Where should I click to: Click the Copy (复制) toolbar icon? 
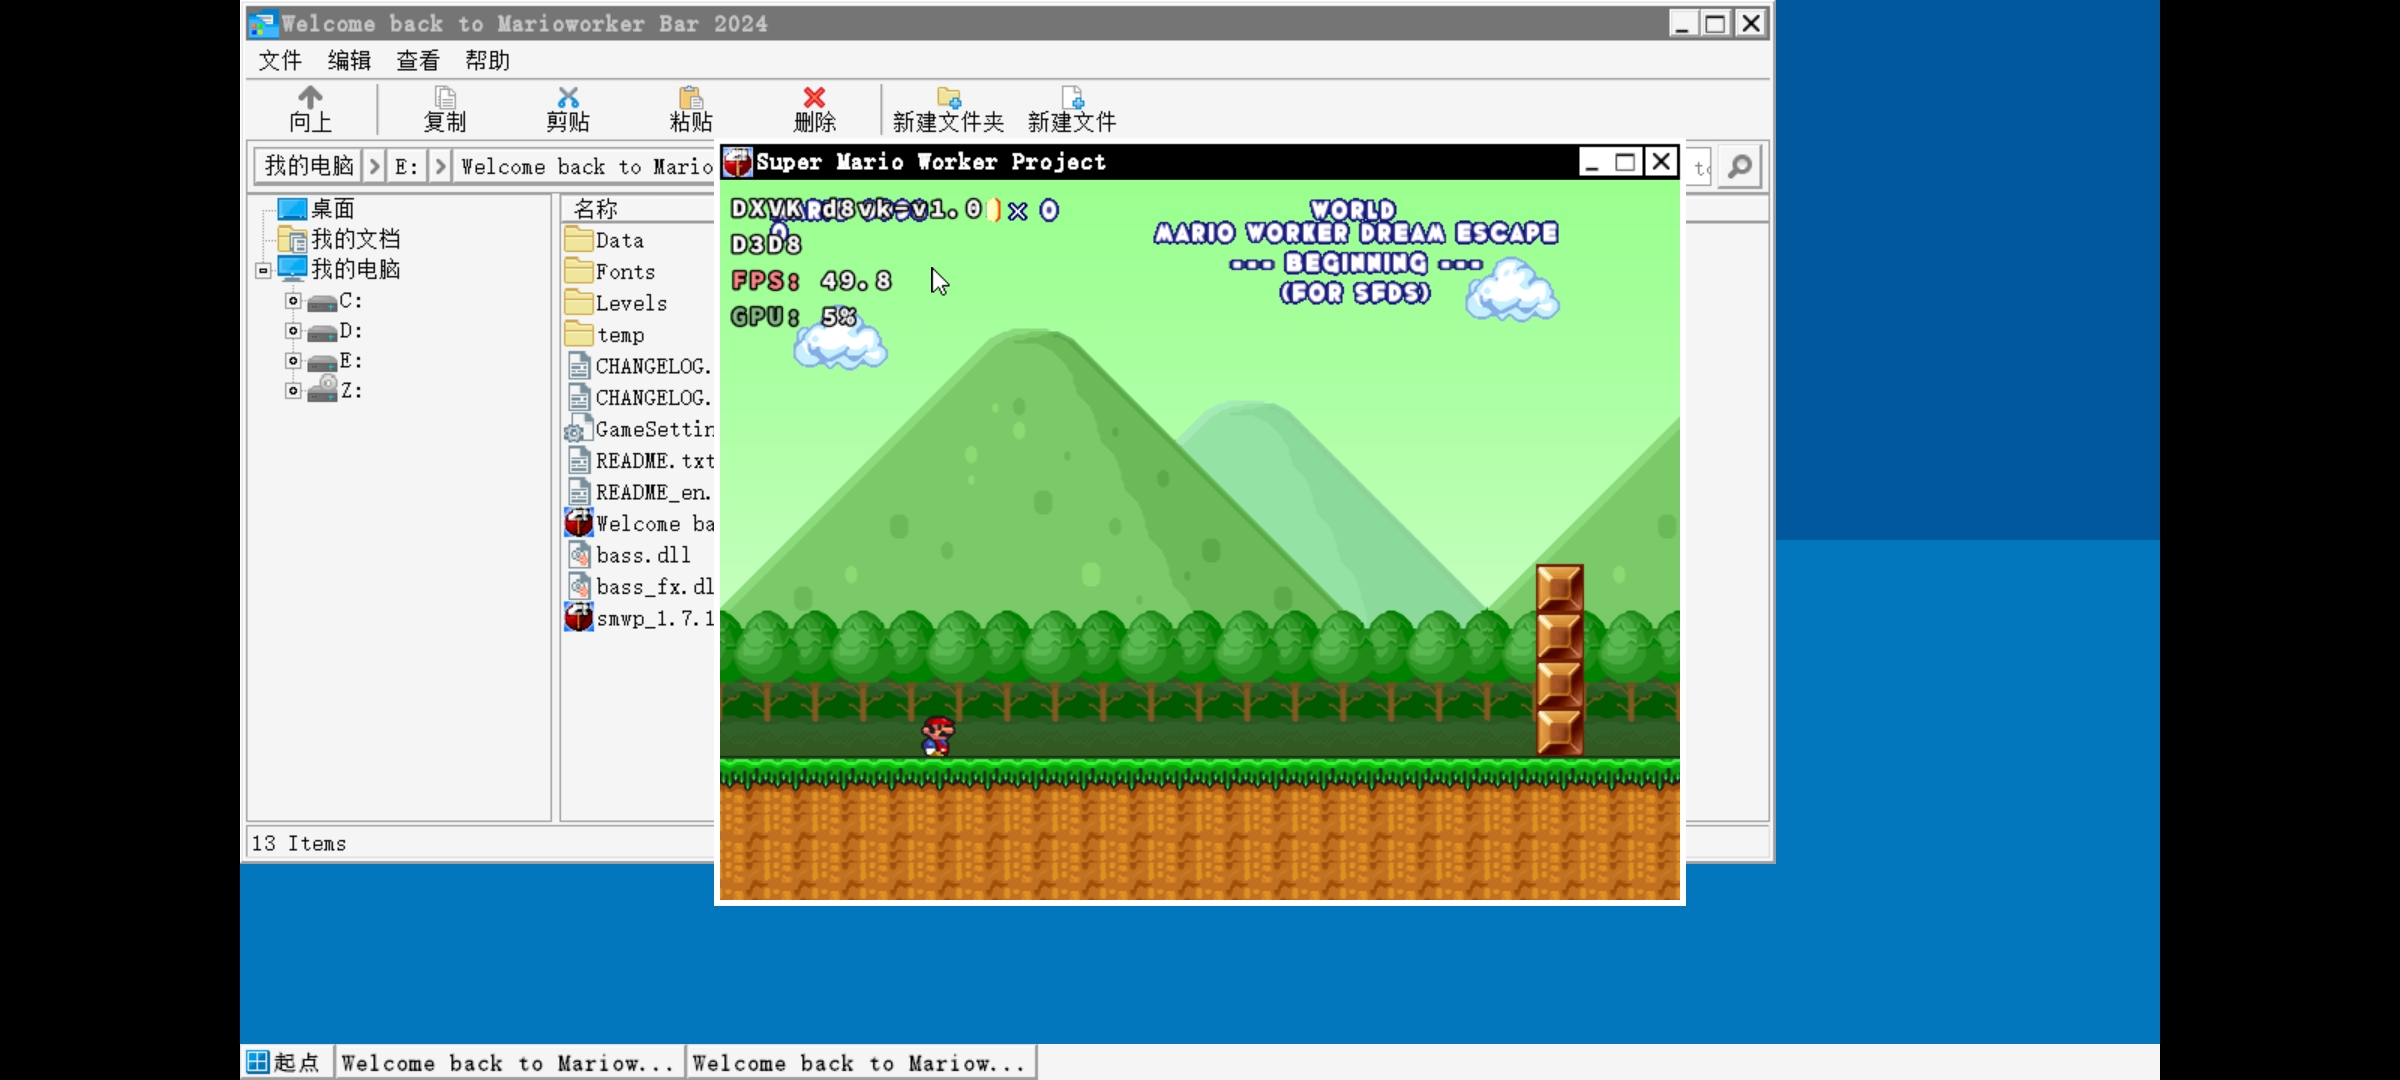pos(445,97)
